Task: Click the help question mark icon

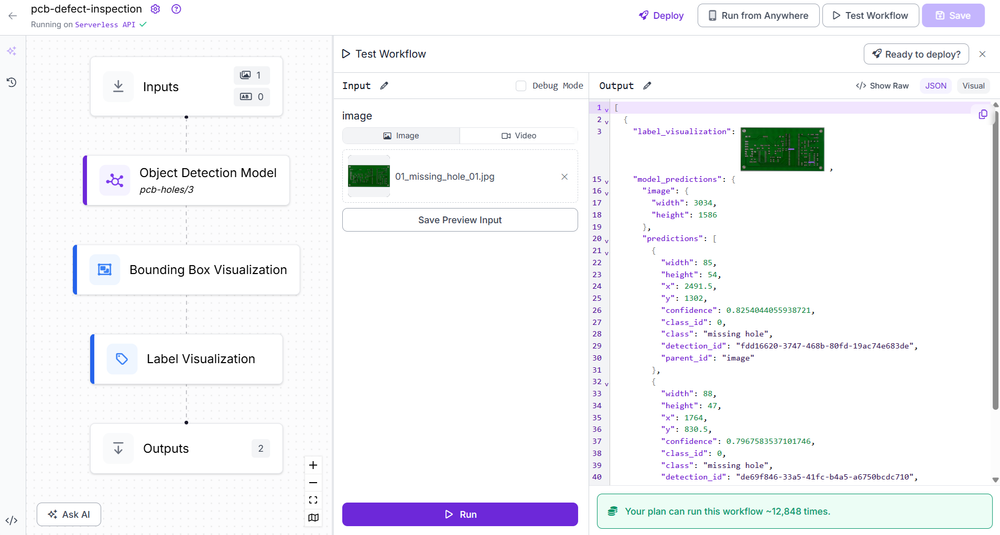Action: 176,9
